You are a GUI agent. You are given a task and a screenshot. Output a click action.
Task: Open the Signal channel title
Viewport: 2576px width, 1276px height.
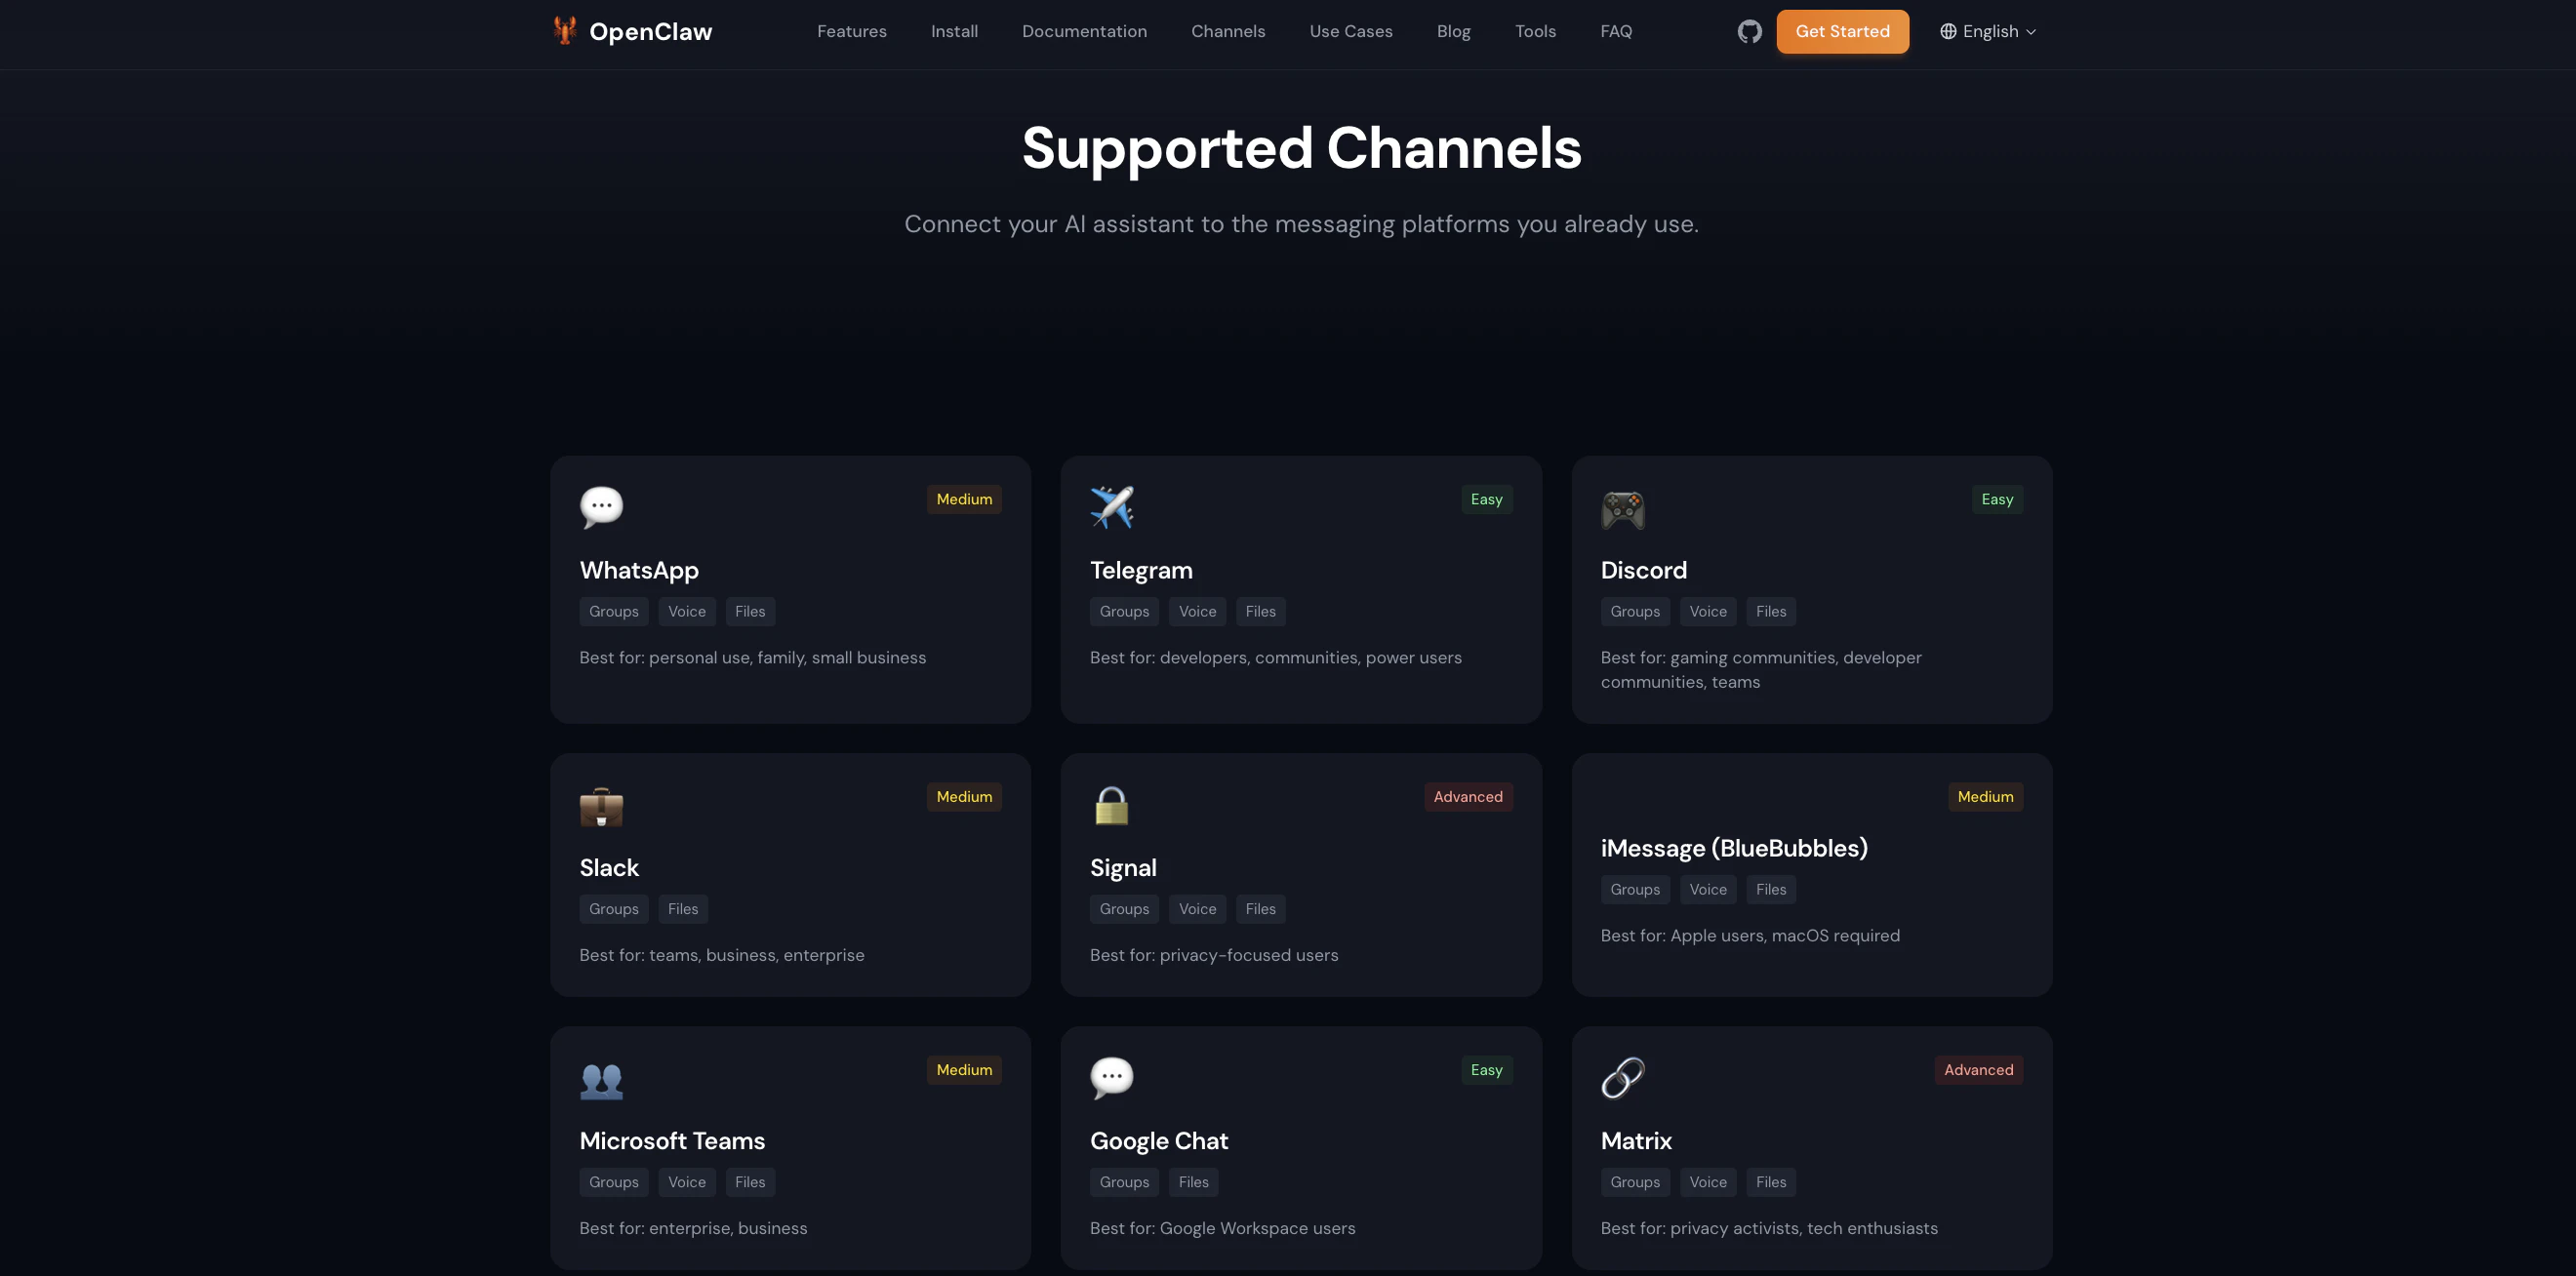pos(1123,868)
